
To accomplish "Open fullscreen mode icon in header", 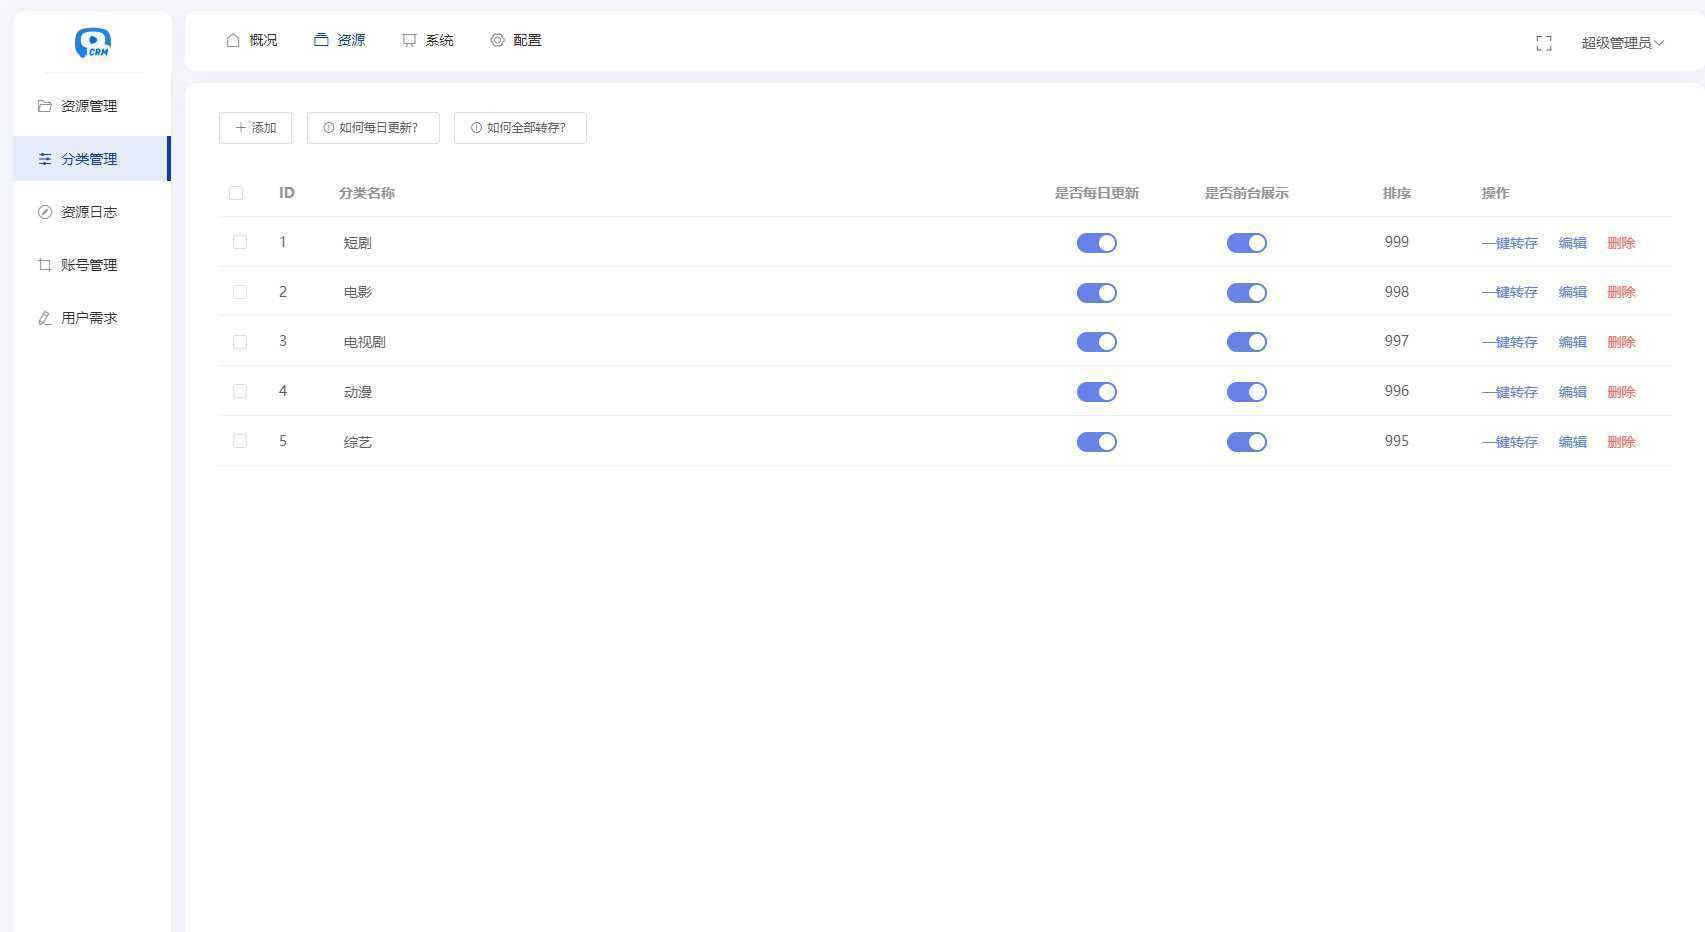I will [1544, 43].
